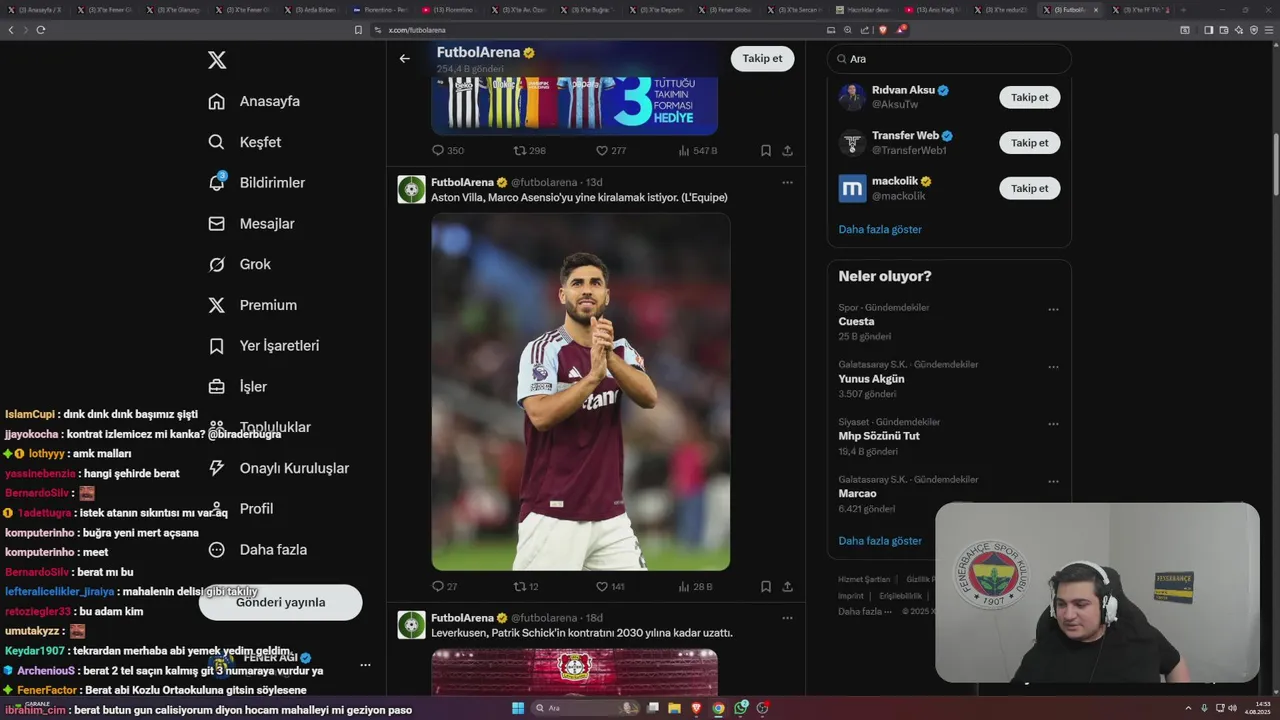Open the Marcao trending topic

point(857,494)
